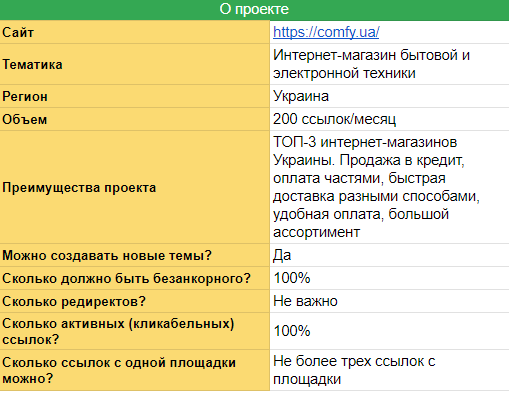The width and height of the screenshot is (509, 393).
Task: Click the 'Объем' label cell
Action: (x=135, y=119)
